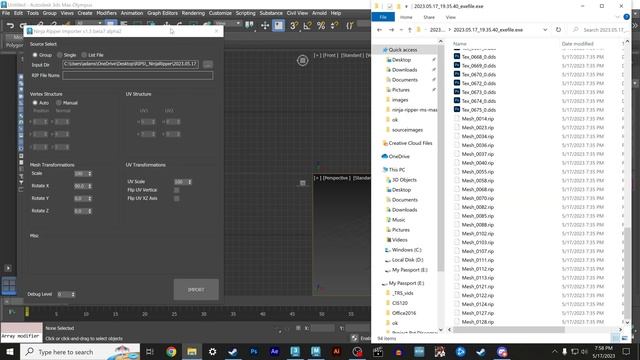Screen dimensions: 640x360
Task: Open After Effects from the taskbar
Action: [x=274, y=351]
